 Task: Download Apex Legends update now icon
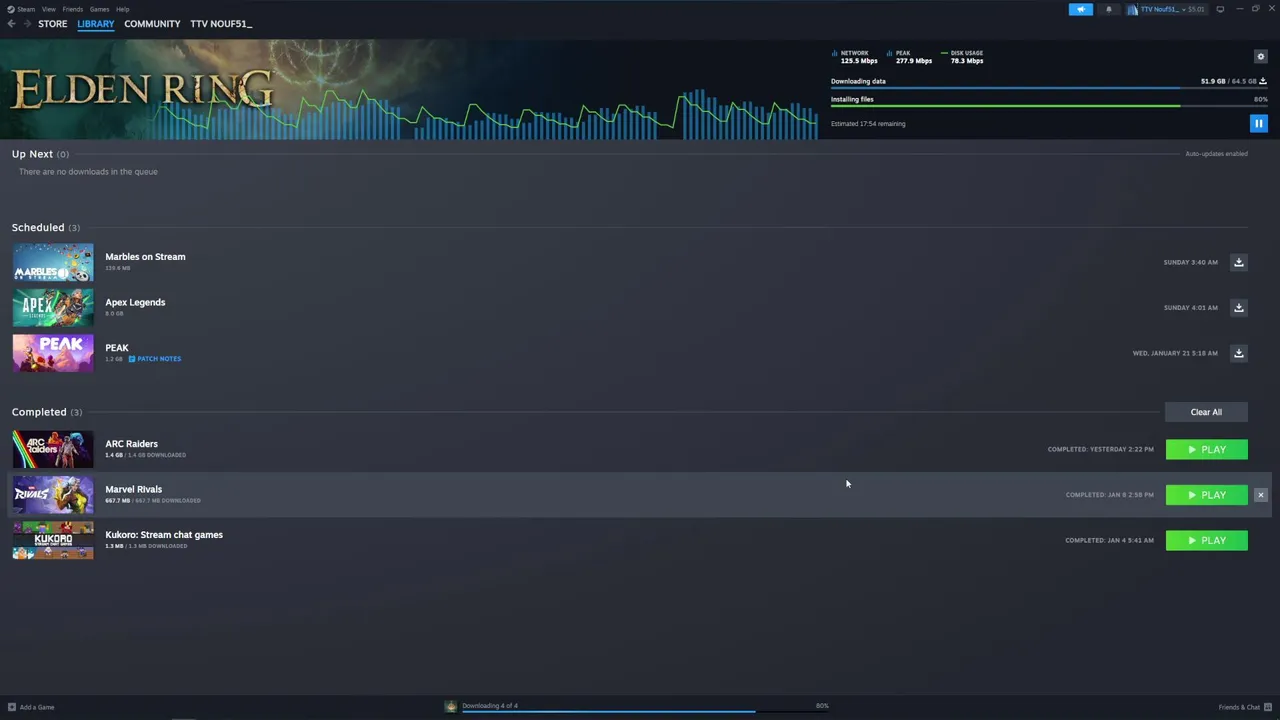coord(1238,308)
